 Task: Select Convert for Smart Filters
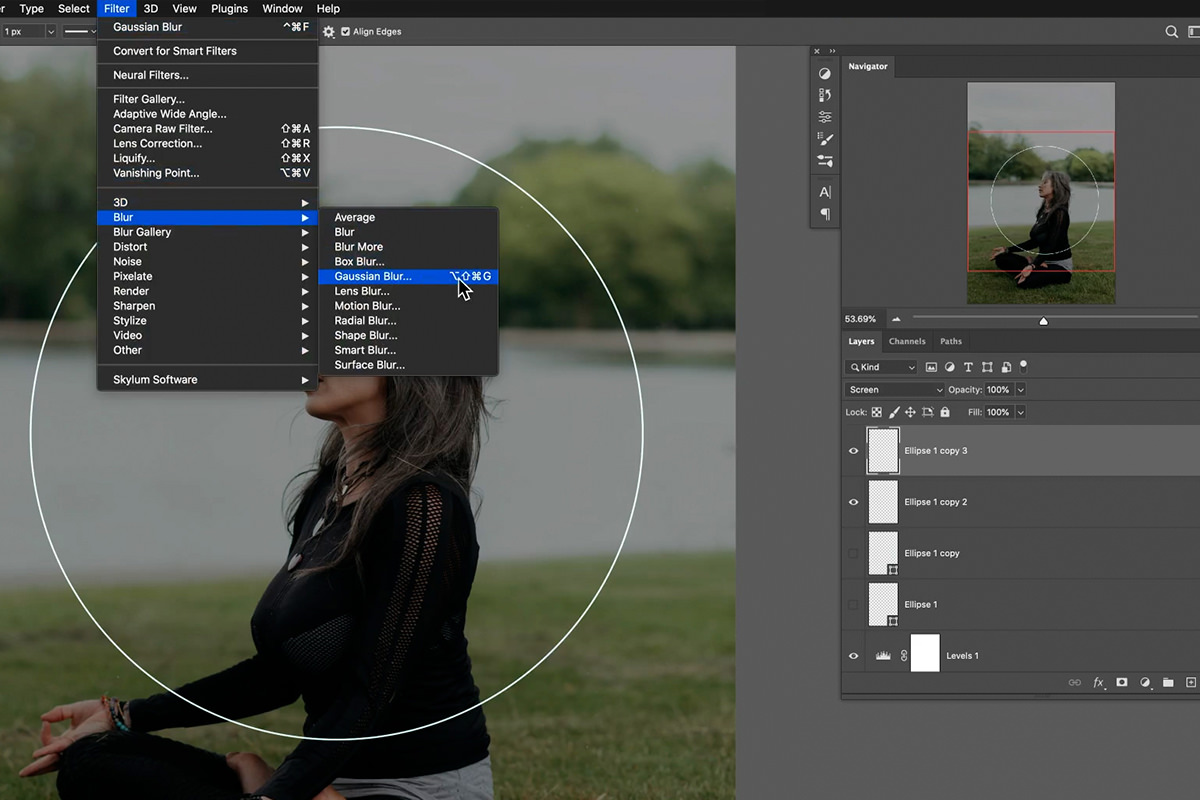click(x=175, y=51)
